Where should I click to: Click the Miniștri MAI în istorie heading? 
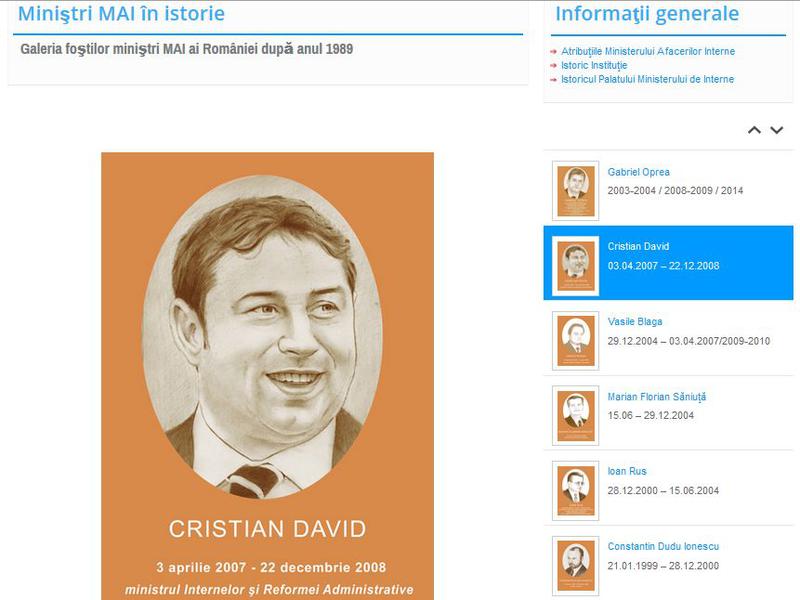tap(121, 13)
